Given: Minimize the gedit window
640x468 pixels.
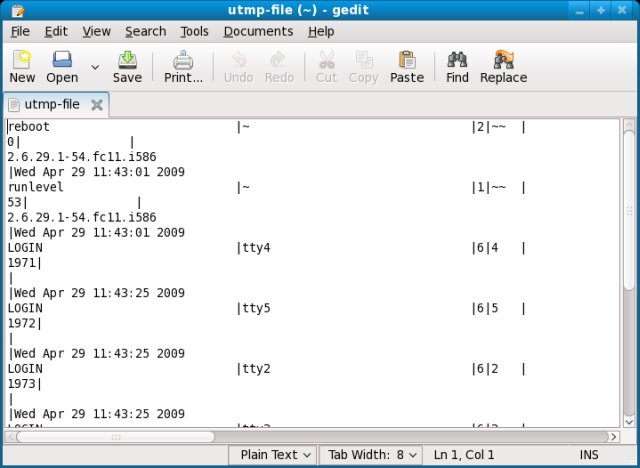Looking at the screenshot, I should click(579, 10).
